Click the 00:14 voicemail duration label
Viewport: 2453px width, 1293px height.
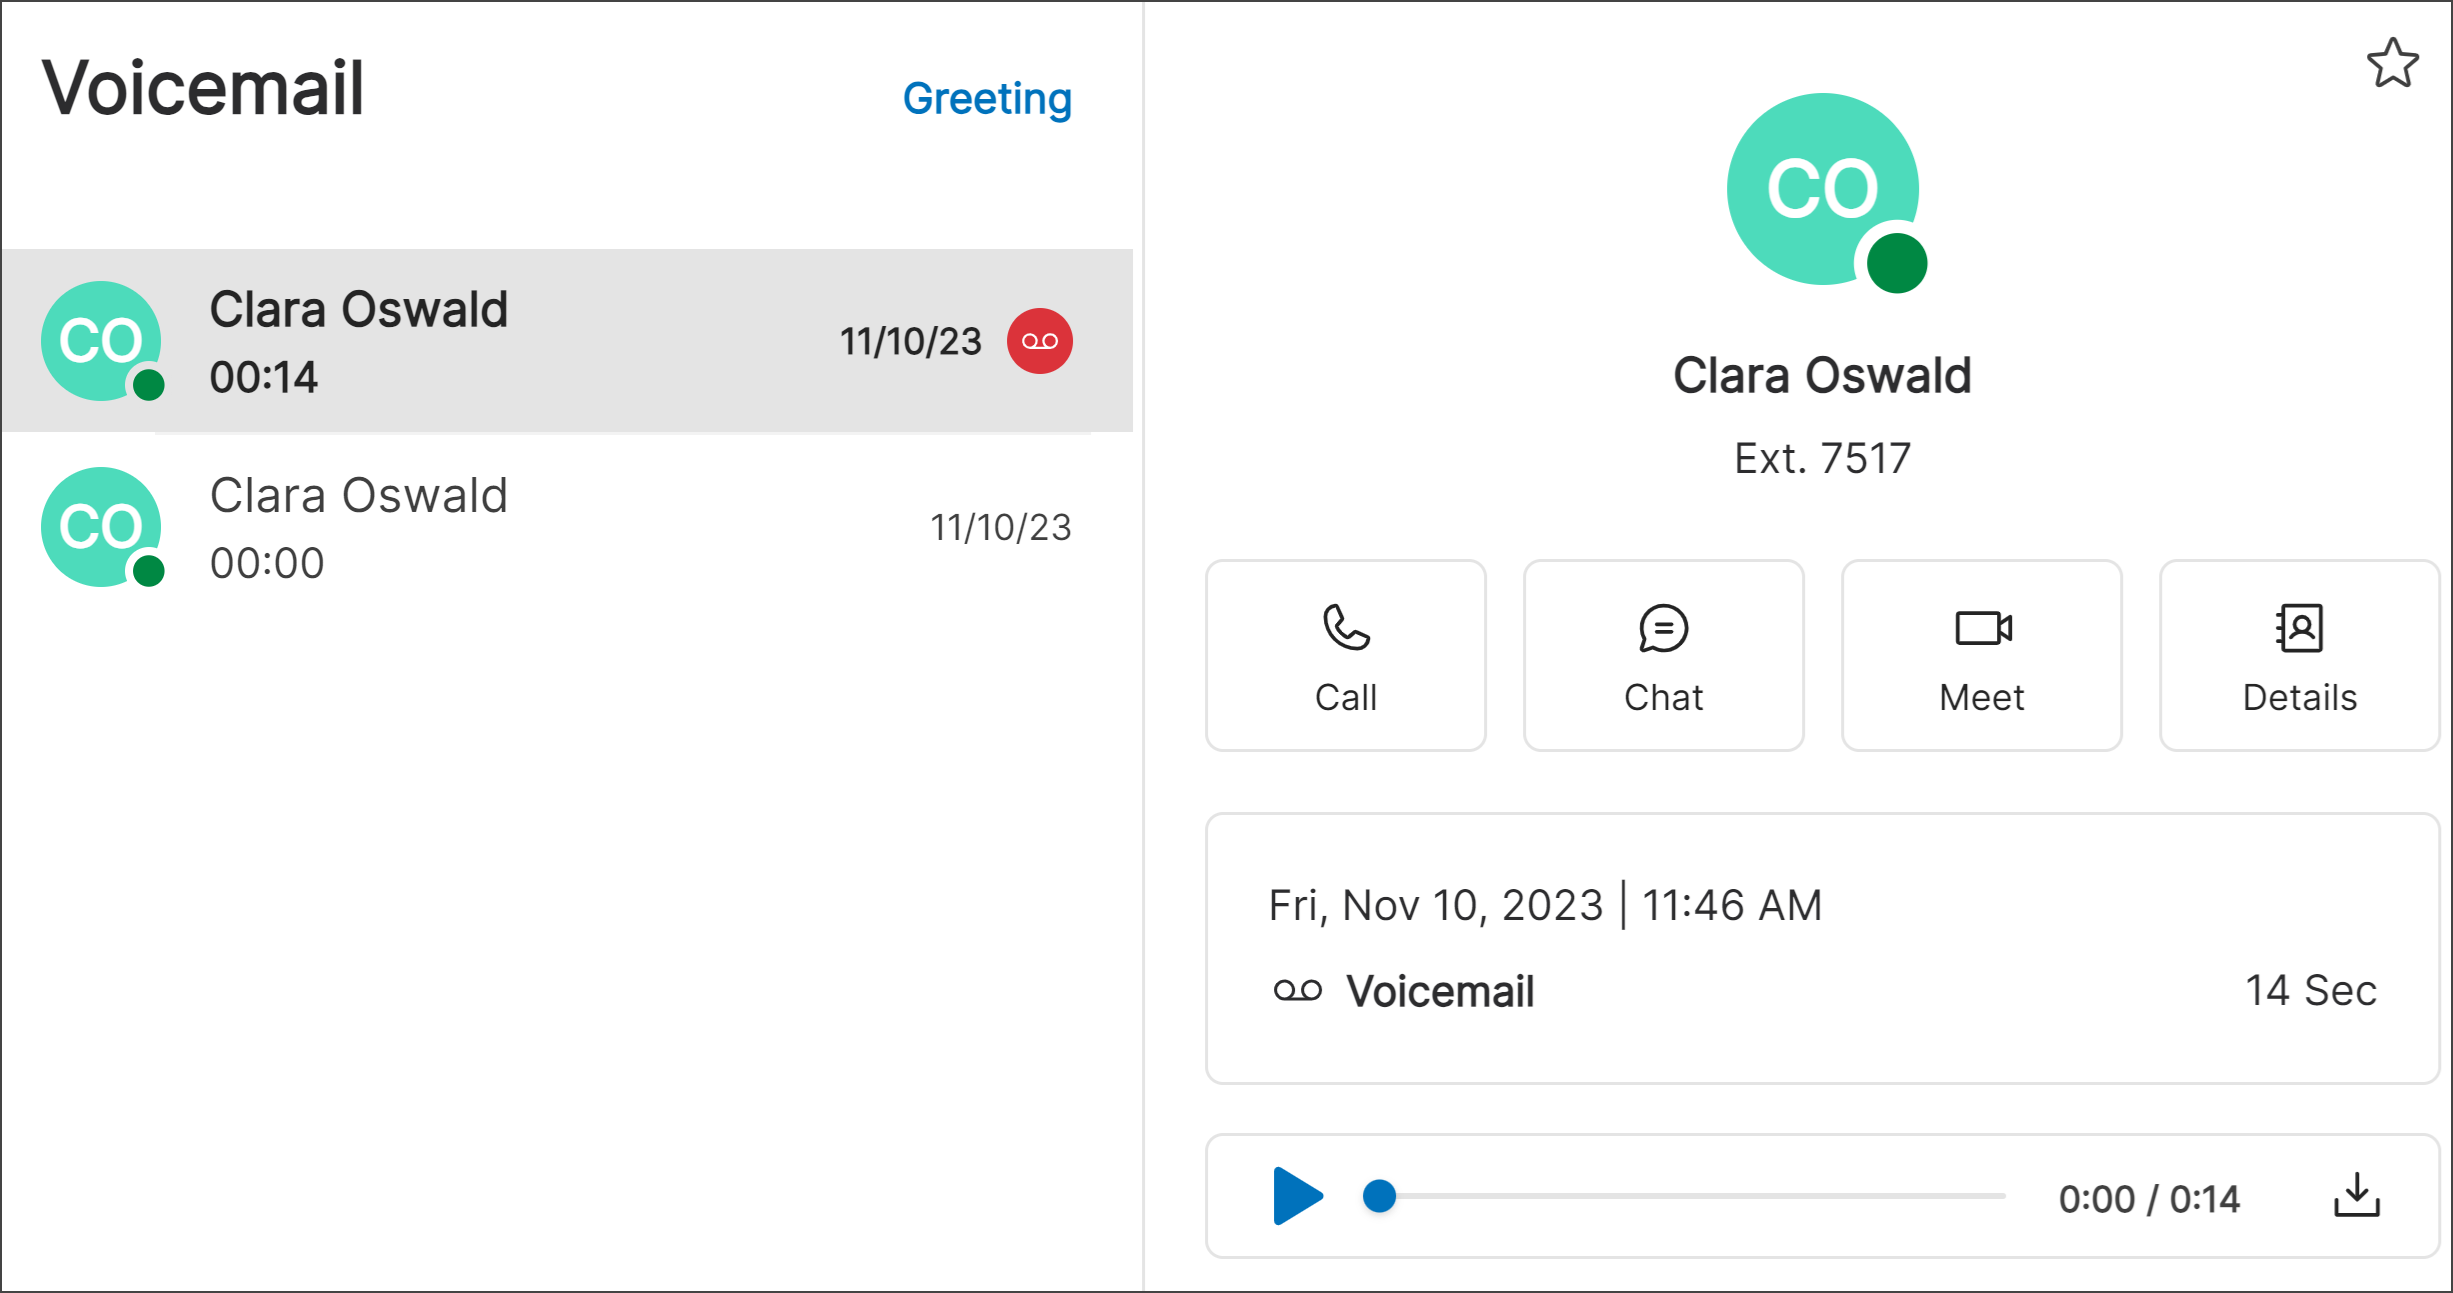click(x=264, y=377)
